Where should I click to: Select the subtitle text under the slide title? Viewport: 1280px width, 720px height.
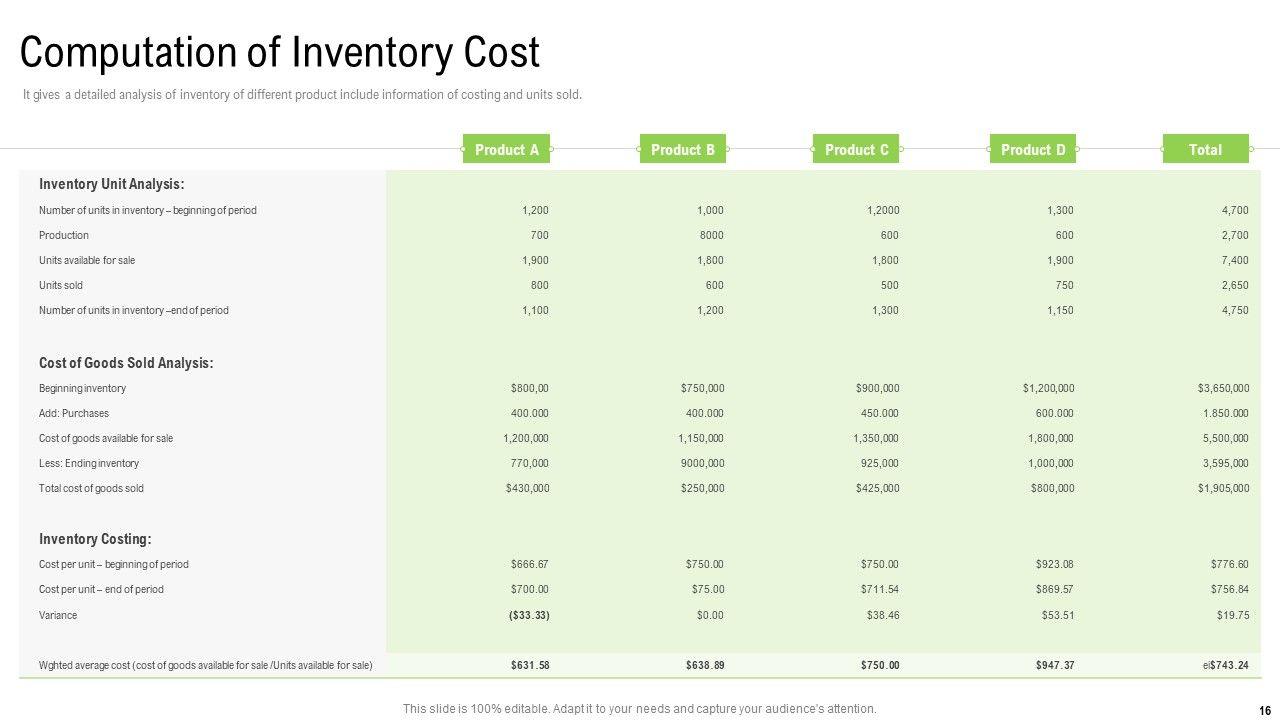[x=302, y=95]
